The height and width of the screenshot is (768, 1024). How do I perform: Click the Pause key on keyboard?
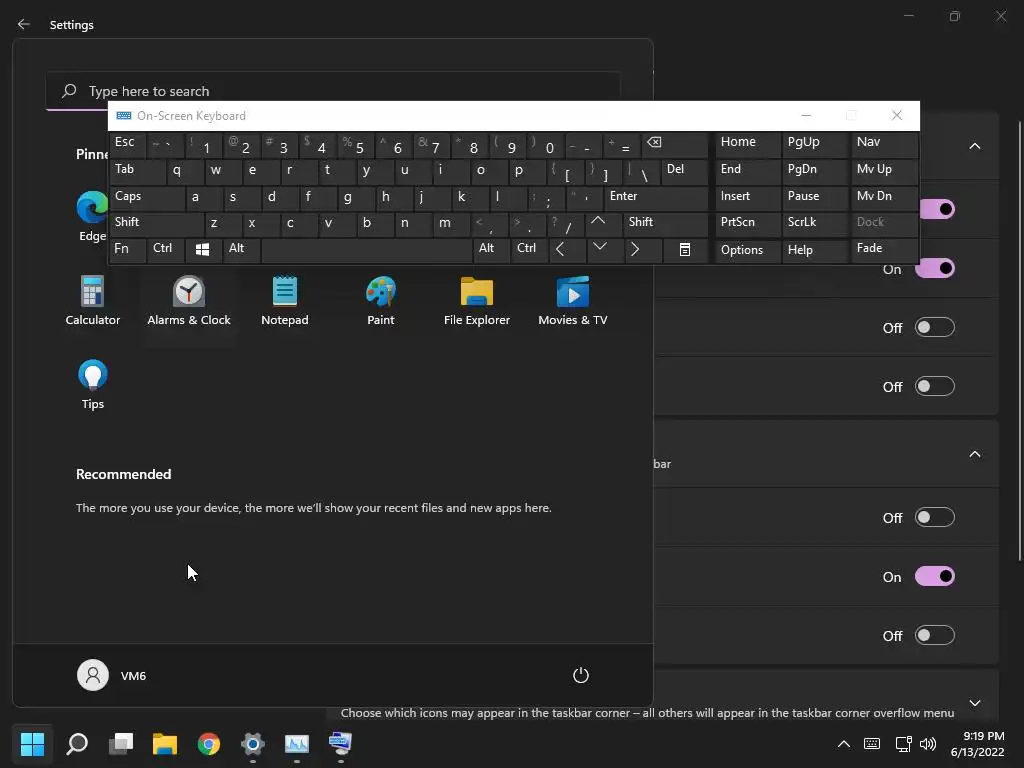pyautogui.click(x=814, y=197)
